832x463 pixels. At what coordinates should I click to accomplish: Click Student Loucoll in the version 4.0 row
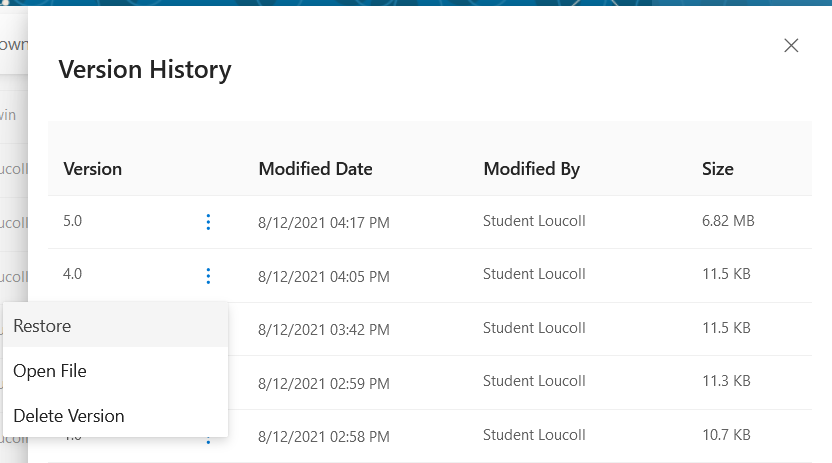click(534, 274)
